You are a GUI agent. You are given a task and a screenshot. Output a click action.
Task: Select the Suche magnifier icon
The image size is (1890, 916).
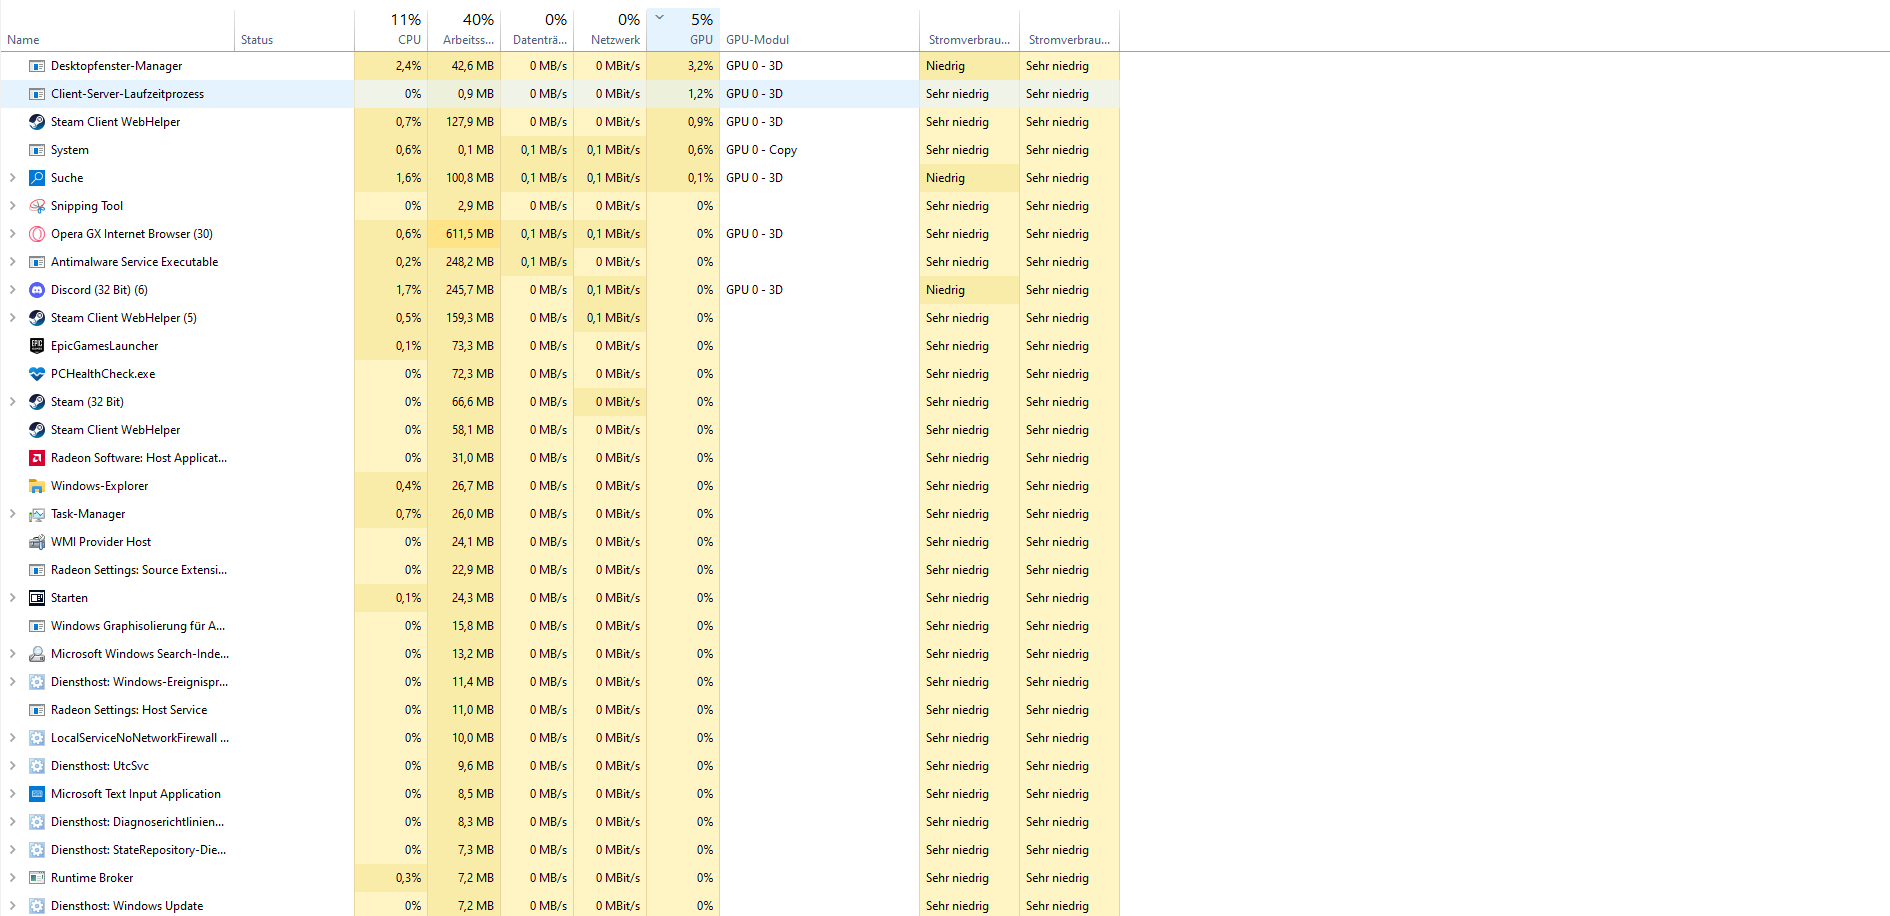[x=37, y=178]
